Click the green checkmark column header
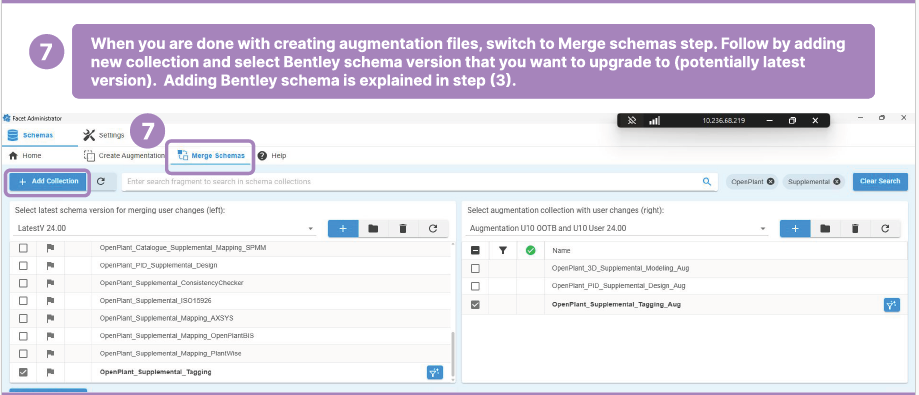Screen dimensions: 919x395 point(530,251)
